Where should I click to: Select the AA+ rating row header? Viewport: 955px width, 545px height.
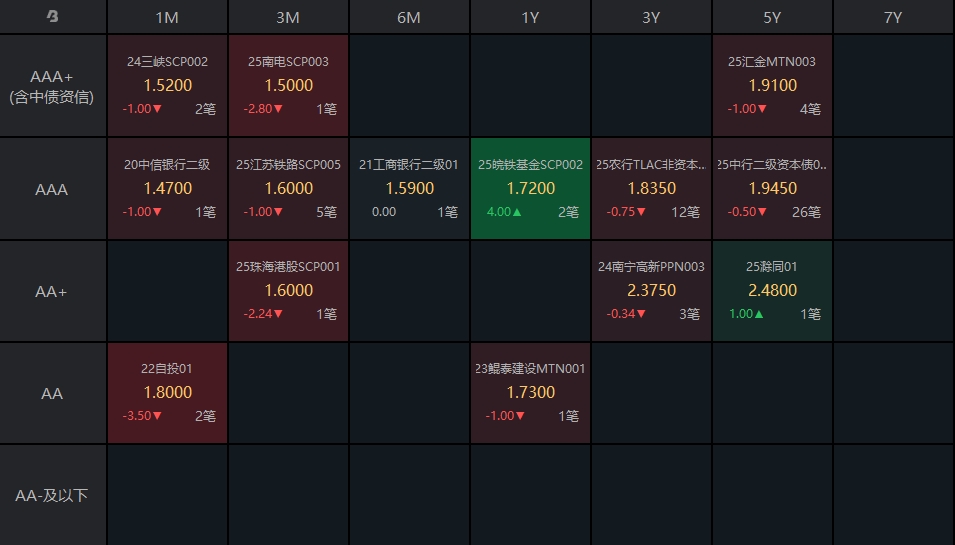52,291
